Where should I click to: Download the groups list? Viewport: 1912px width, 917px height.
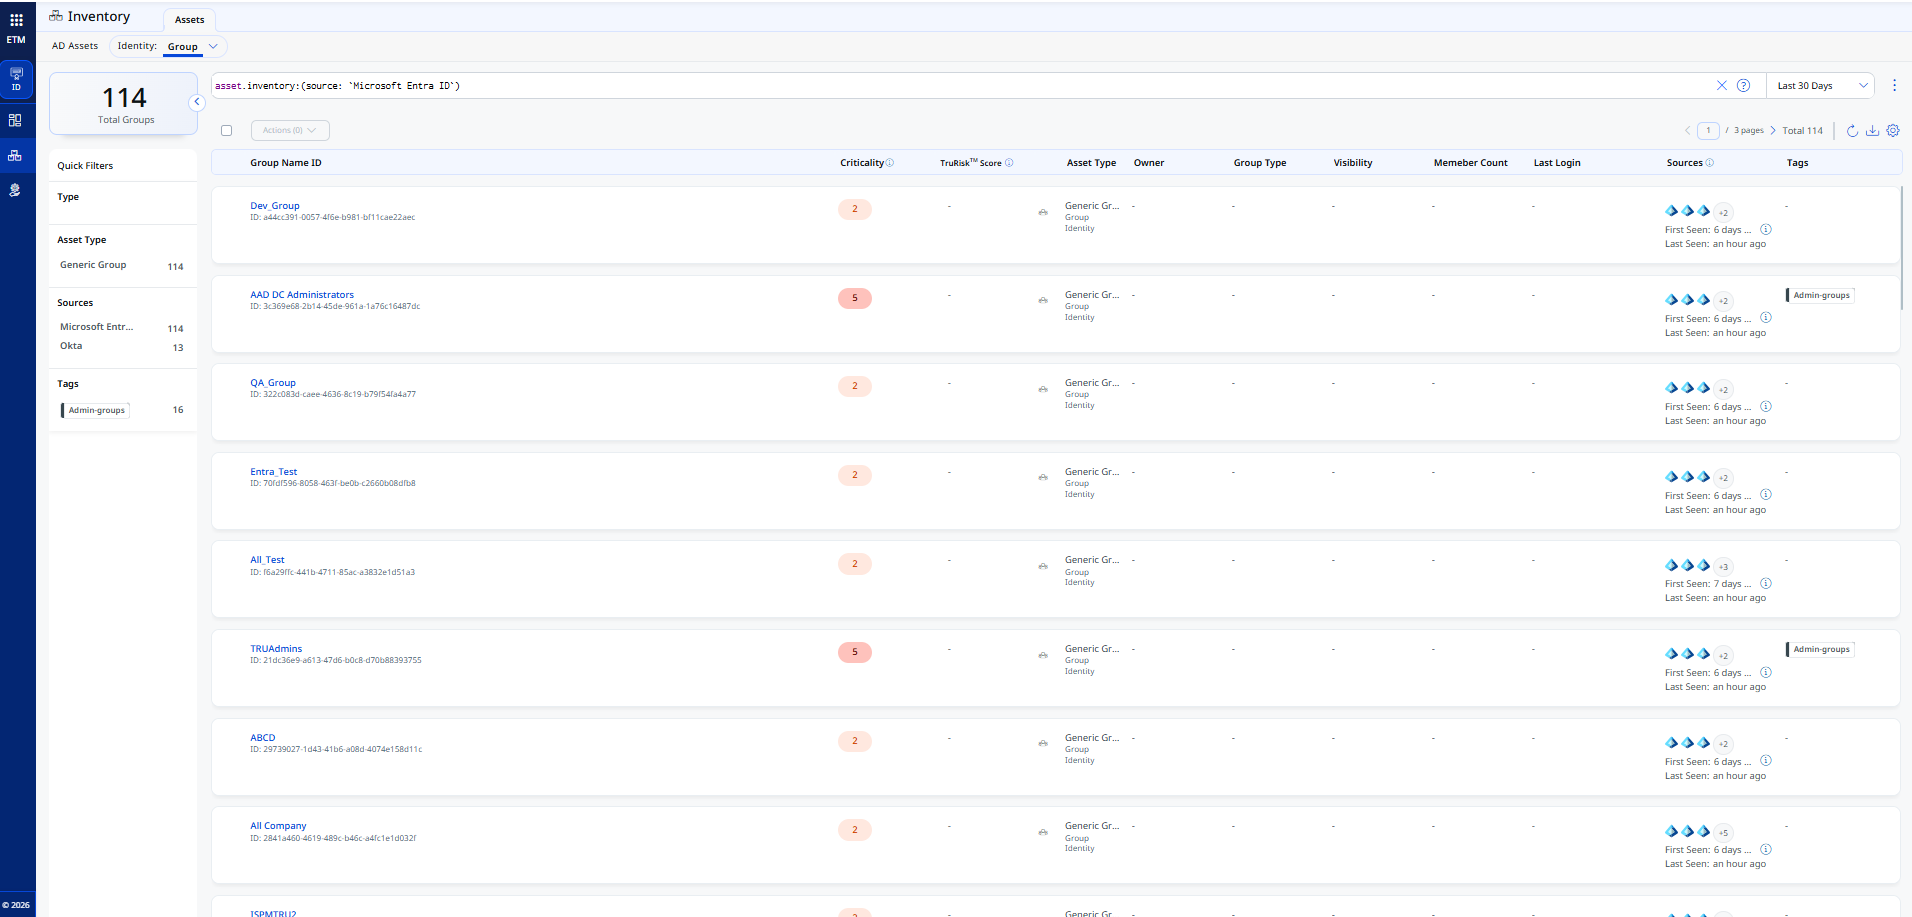[1872, 131]
